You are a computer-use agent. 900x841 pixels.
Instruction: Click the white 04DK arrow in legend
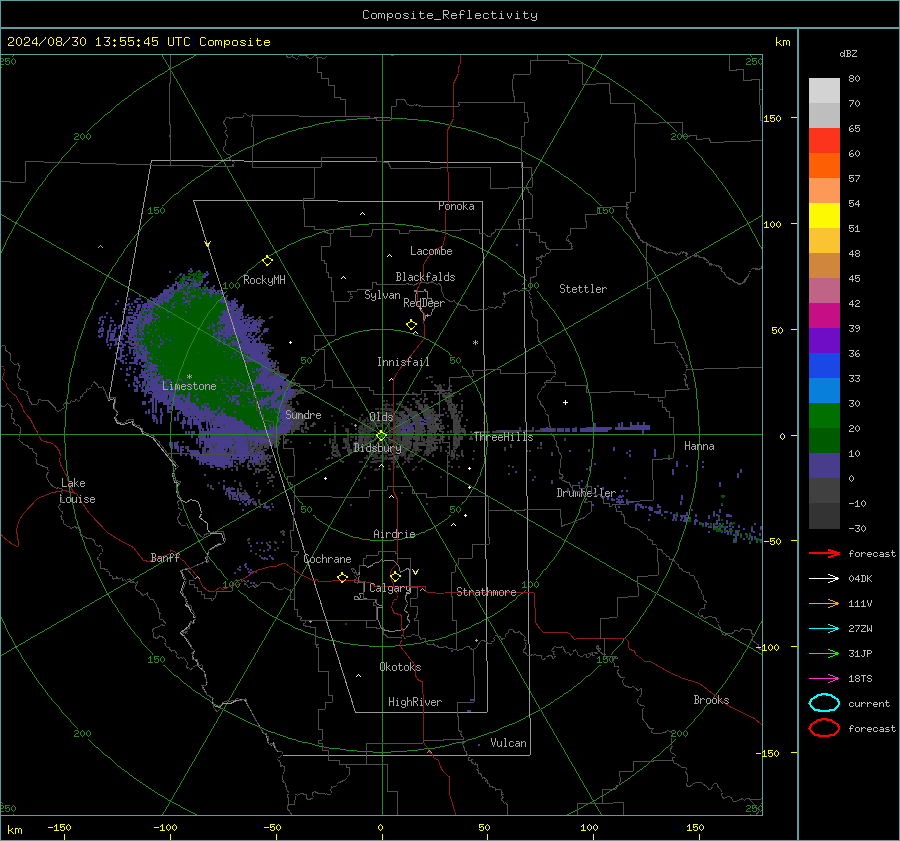pyautogui.click(x=824, y=579)
